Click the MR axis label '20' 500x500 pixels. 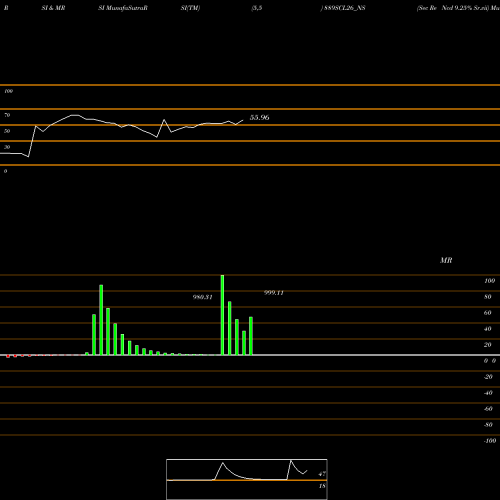pos(488,345)
